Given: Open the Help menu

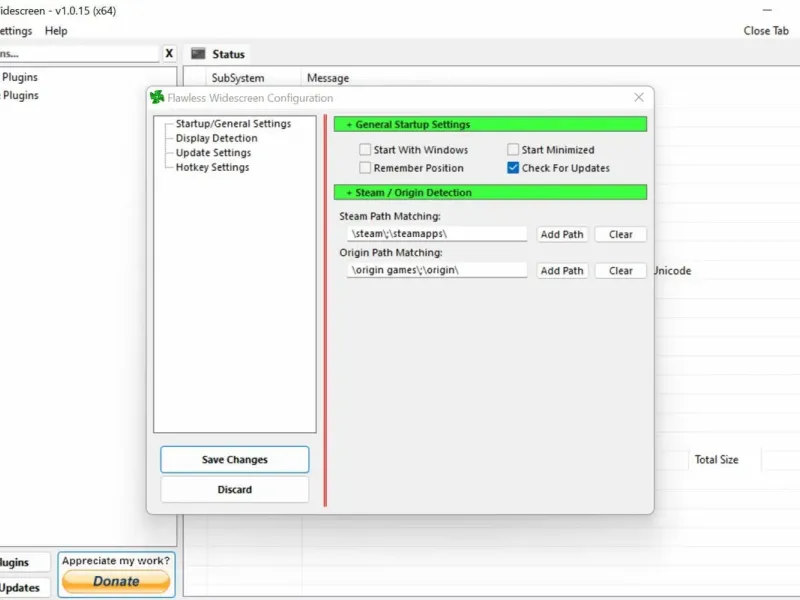Looking at the screenshot, I should tap(56, 31).
